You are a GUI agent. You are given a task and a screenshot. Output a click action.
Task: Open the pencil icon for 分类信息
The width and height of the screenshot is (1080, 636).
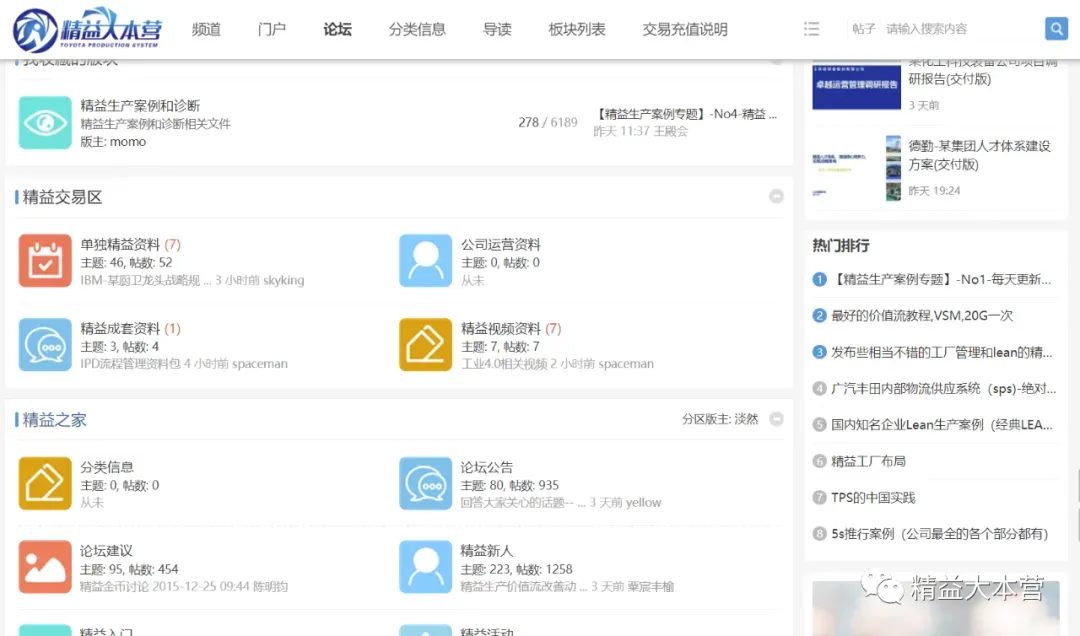coord(45,483)
